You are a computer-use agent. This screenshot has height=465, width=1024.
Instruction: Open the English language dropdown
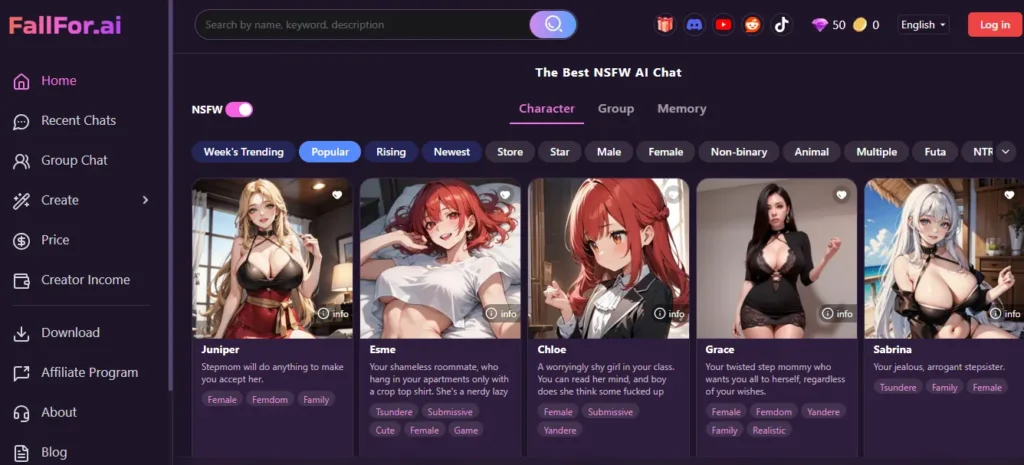923,25
